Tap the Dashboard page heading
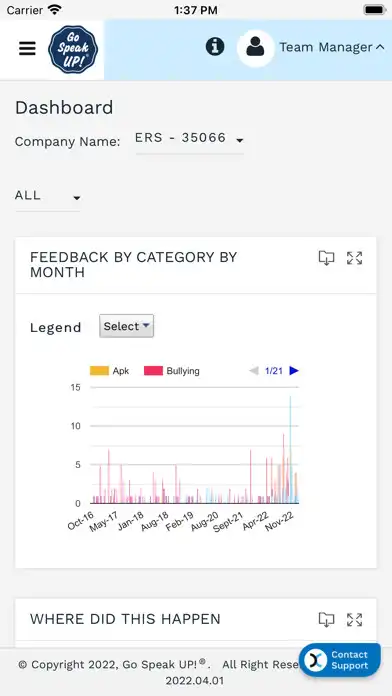Image resolution: width=392 pixels, height=696 pixels. pyautogui.click(x=64, y=108)
